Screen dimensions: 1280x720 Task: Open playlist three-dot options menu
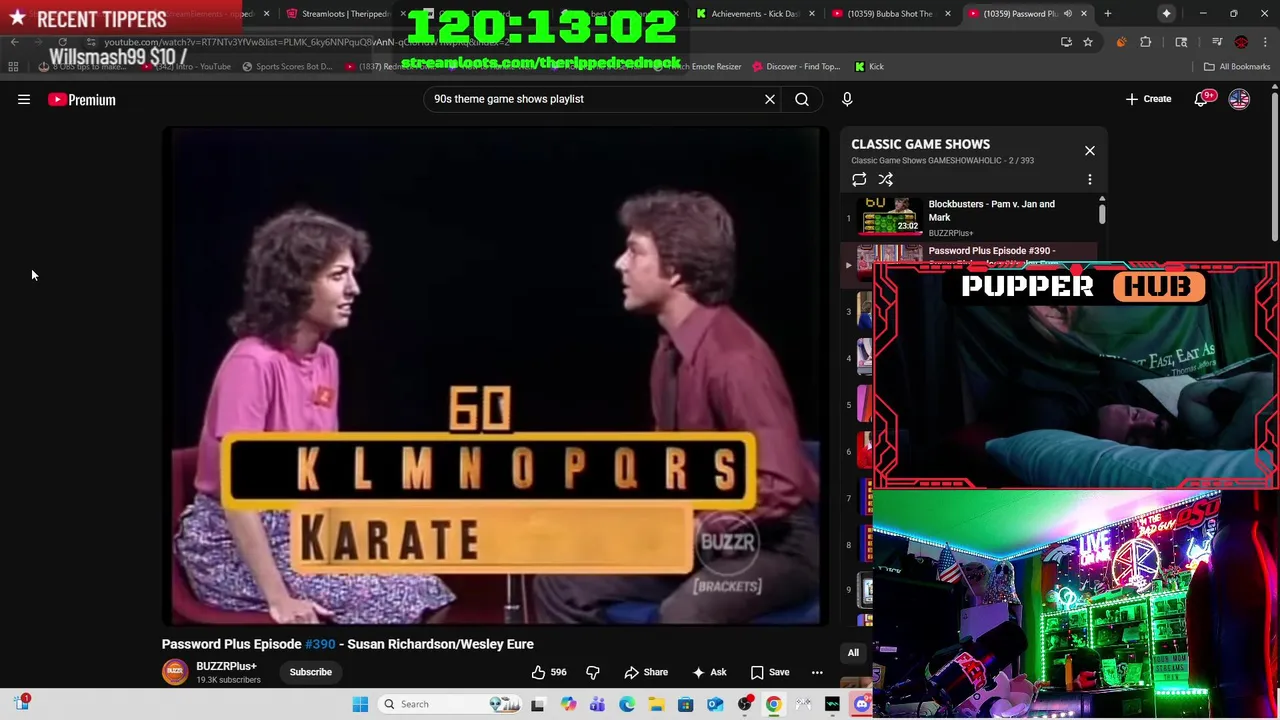(1090, 180)
